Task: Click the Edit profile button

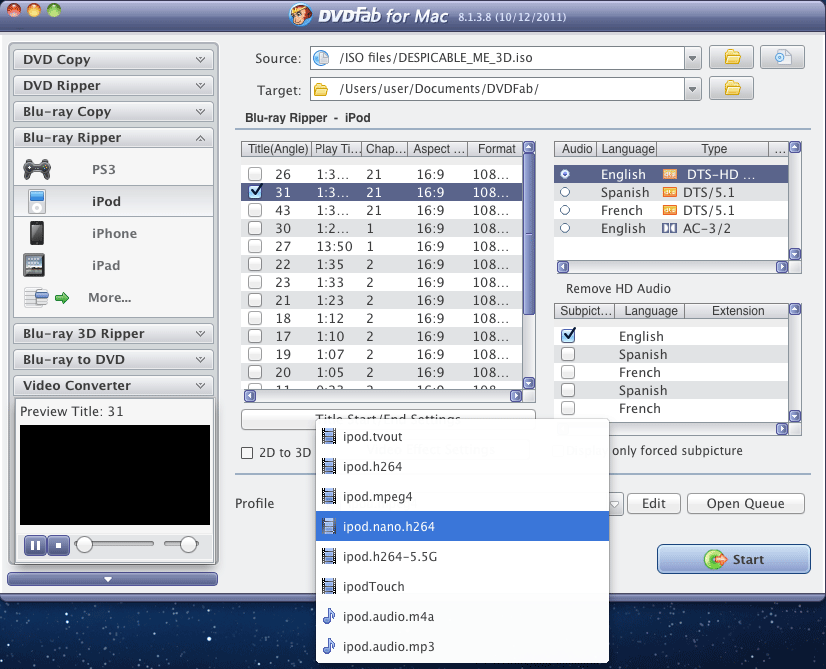Action: pyautogui.click(x=654, y=504)
